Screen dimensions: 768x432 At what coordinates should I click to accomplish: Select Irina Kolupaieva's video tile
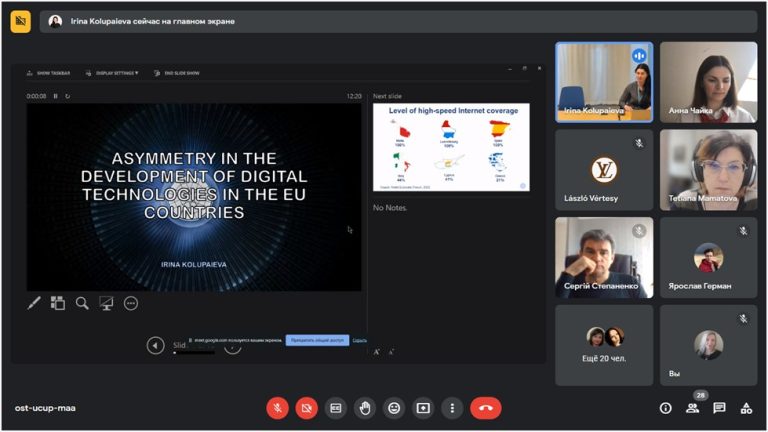point(604,82)
